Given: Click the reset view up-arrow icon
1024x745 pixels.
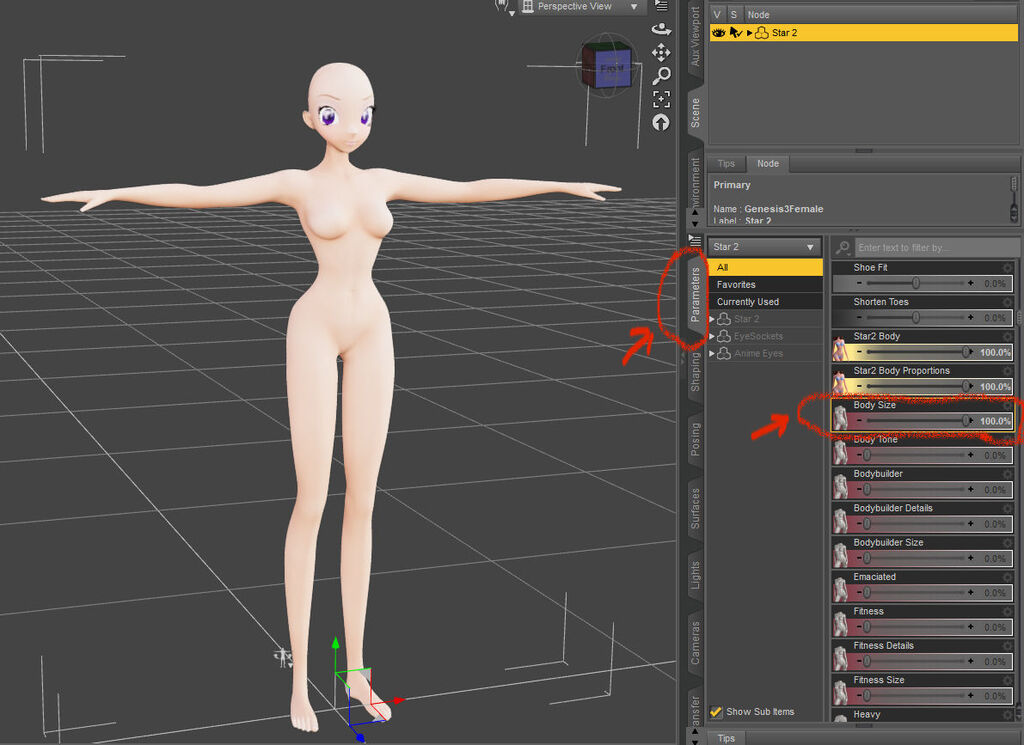Looking at the screenshot, I should (661, 122).
